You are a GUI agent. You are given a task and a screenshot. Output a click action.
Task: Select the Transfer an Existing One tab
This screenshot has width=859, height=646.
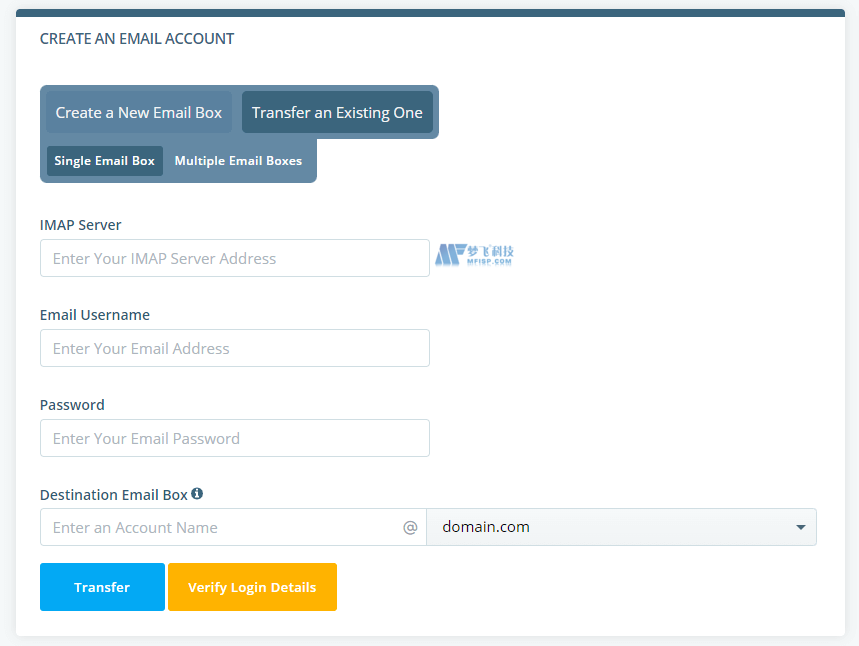[337, 112]
